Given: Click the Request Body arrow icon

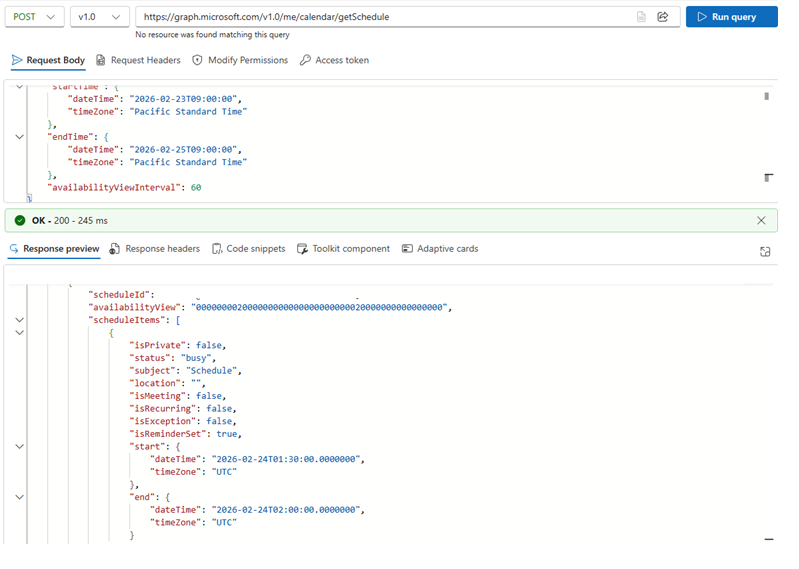Looking at the screenshot, I should [x=17, y=60].
